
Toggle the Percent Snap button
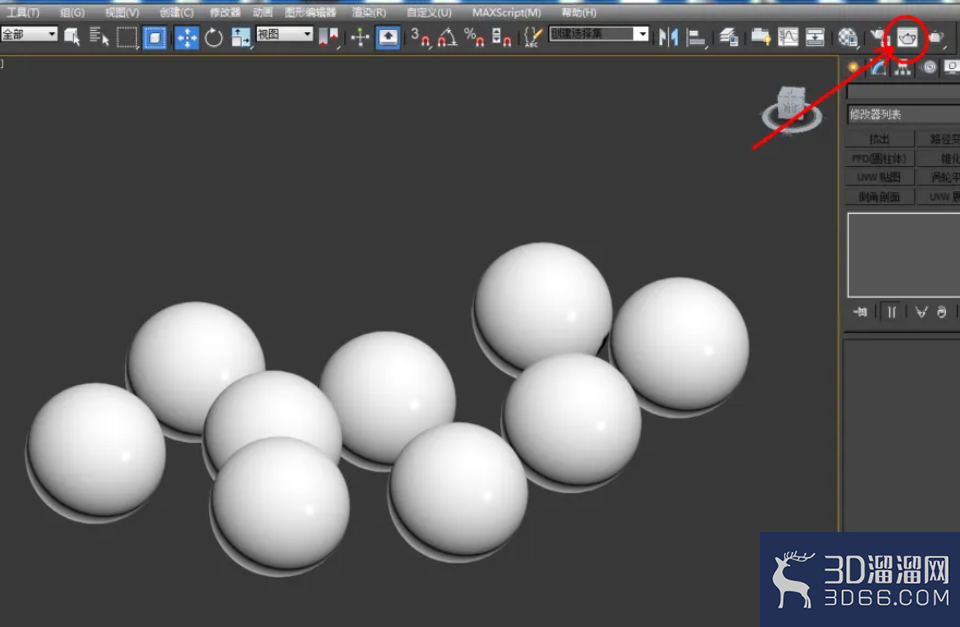tap(474, 37)
